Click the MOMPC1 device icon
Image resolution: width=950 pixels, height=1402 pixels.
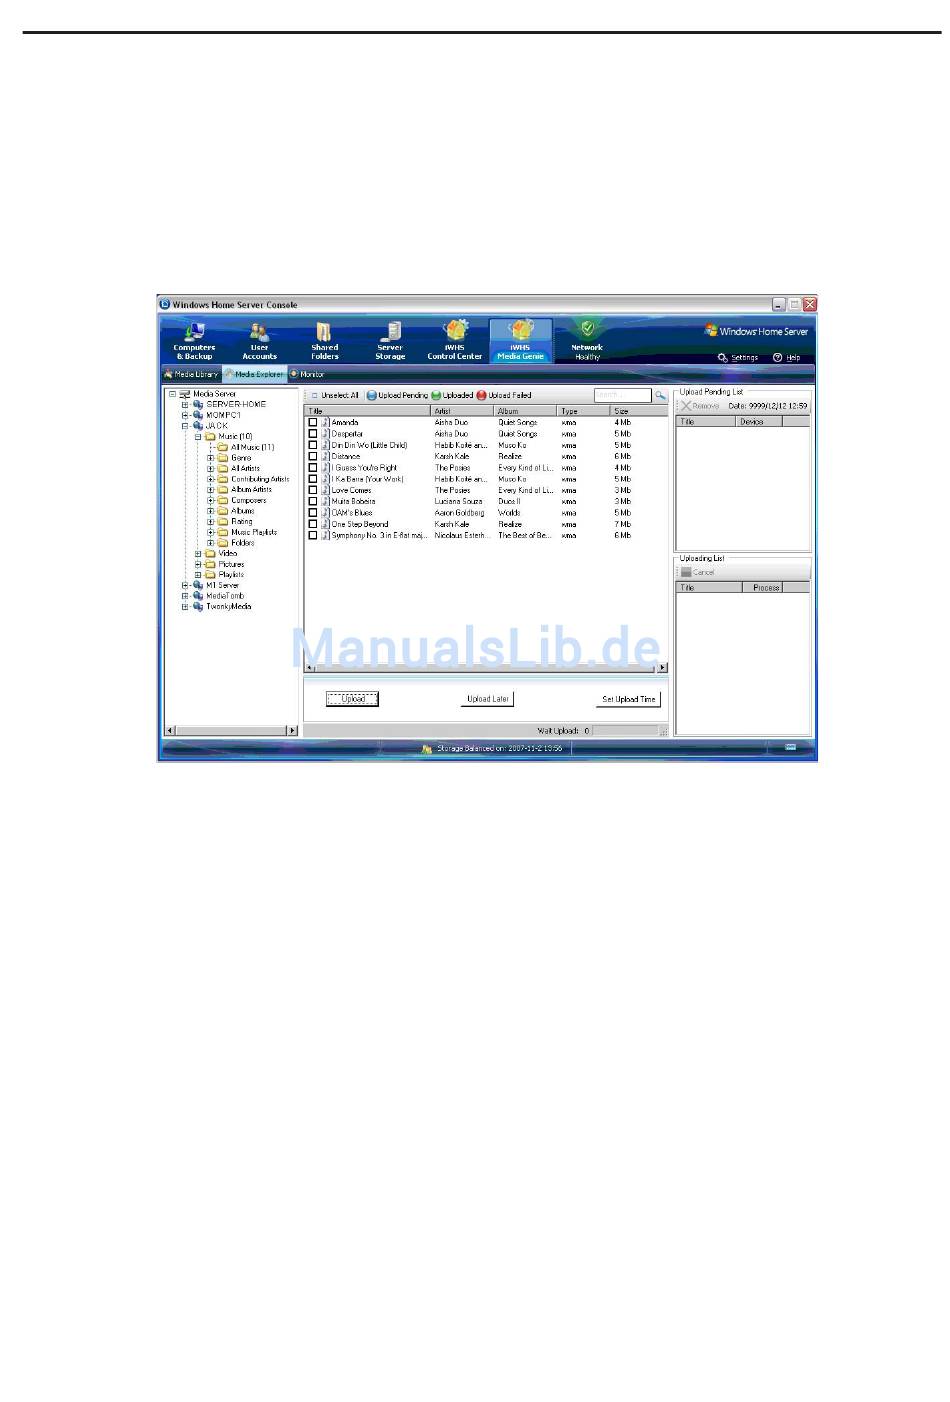[198, 415]
